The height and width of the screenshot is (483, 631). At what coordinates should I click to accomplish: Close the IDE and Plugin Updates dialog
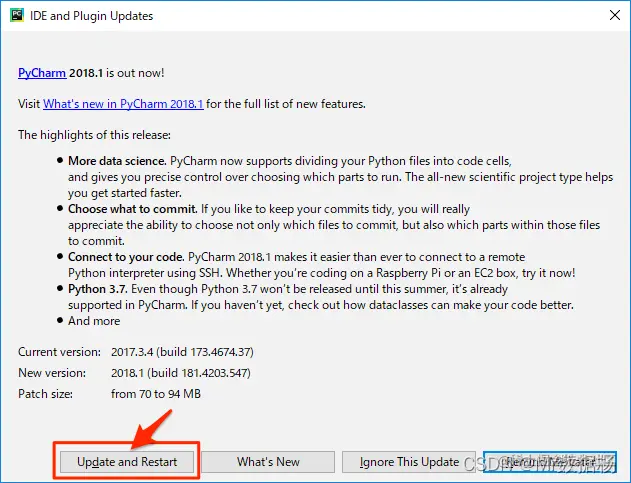tap(615, 15)
